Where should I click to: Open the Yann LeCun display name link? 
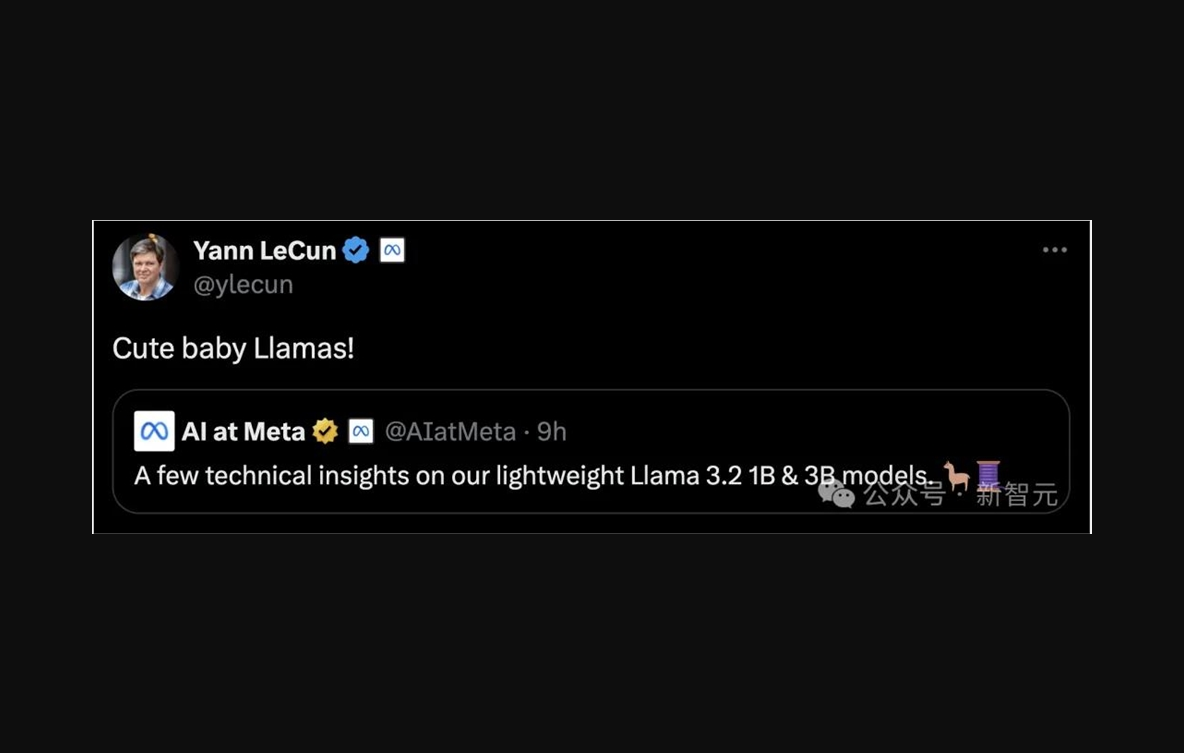pos(264,250)
